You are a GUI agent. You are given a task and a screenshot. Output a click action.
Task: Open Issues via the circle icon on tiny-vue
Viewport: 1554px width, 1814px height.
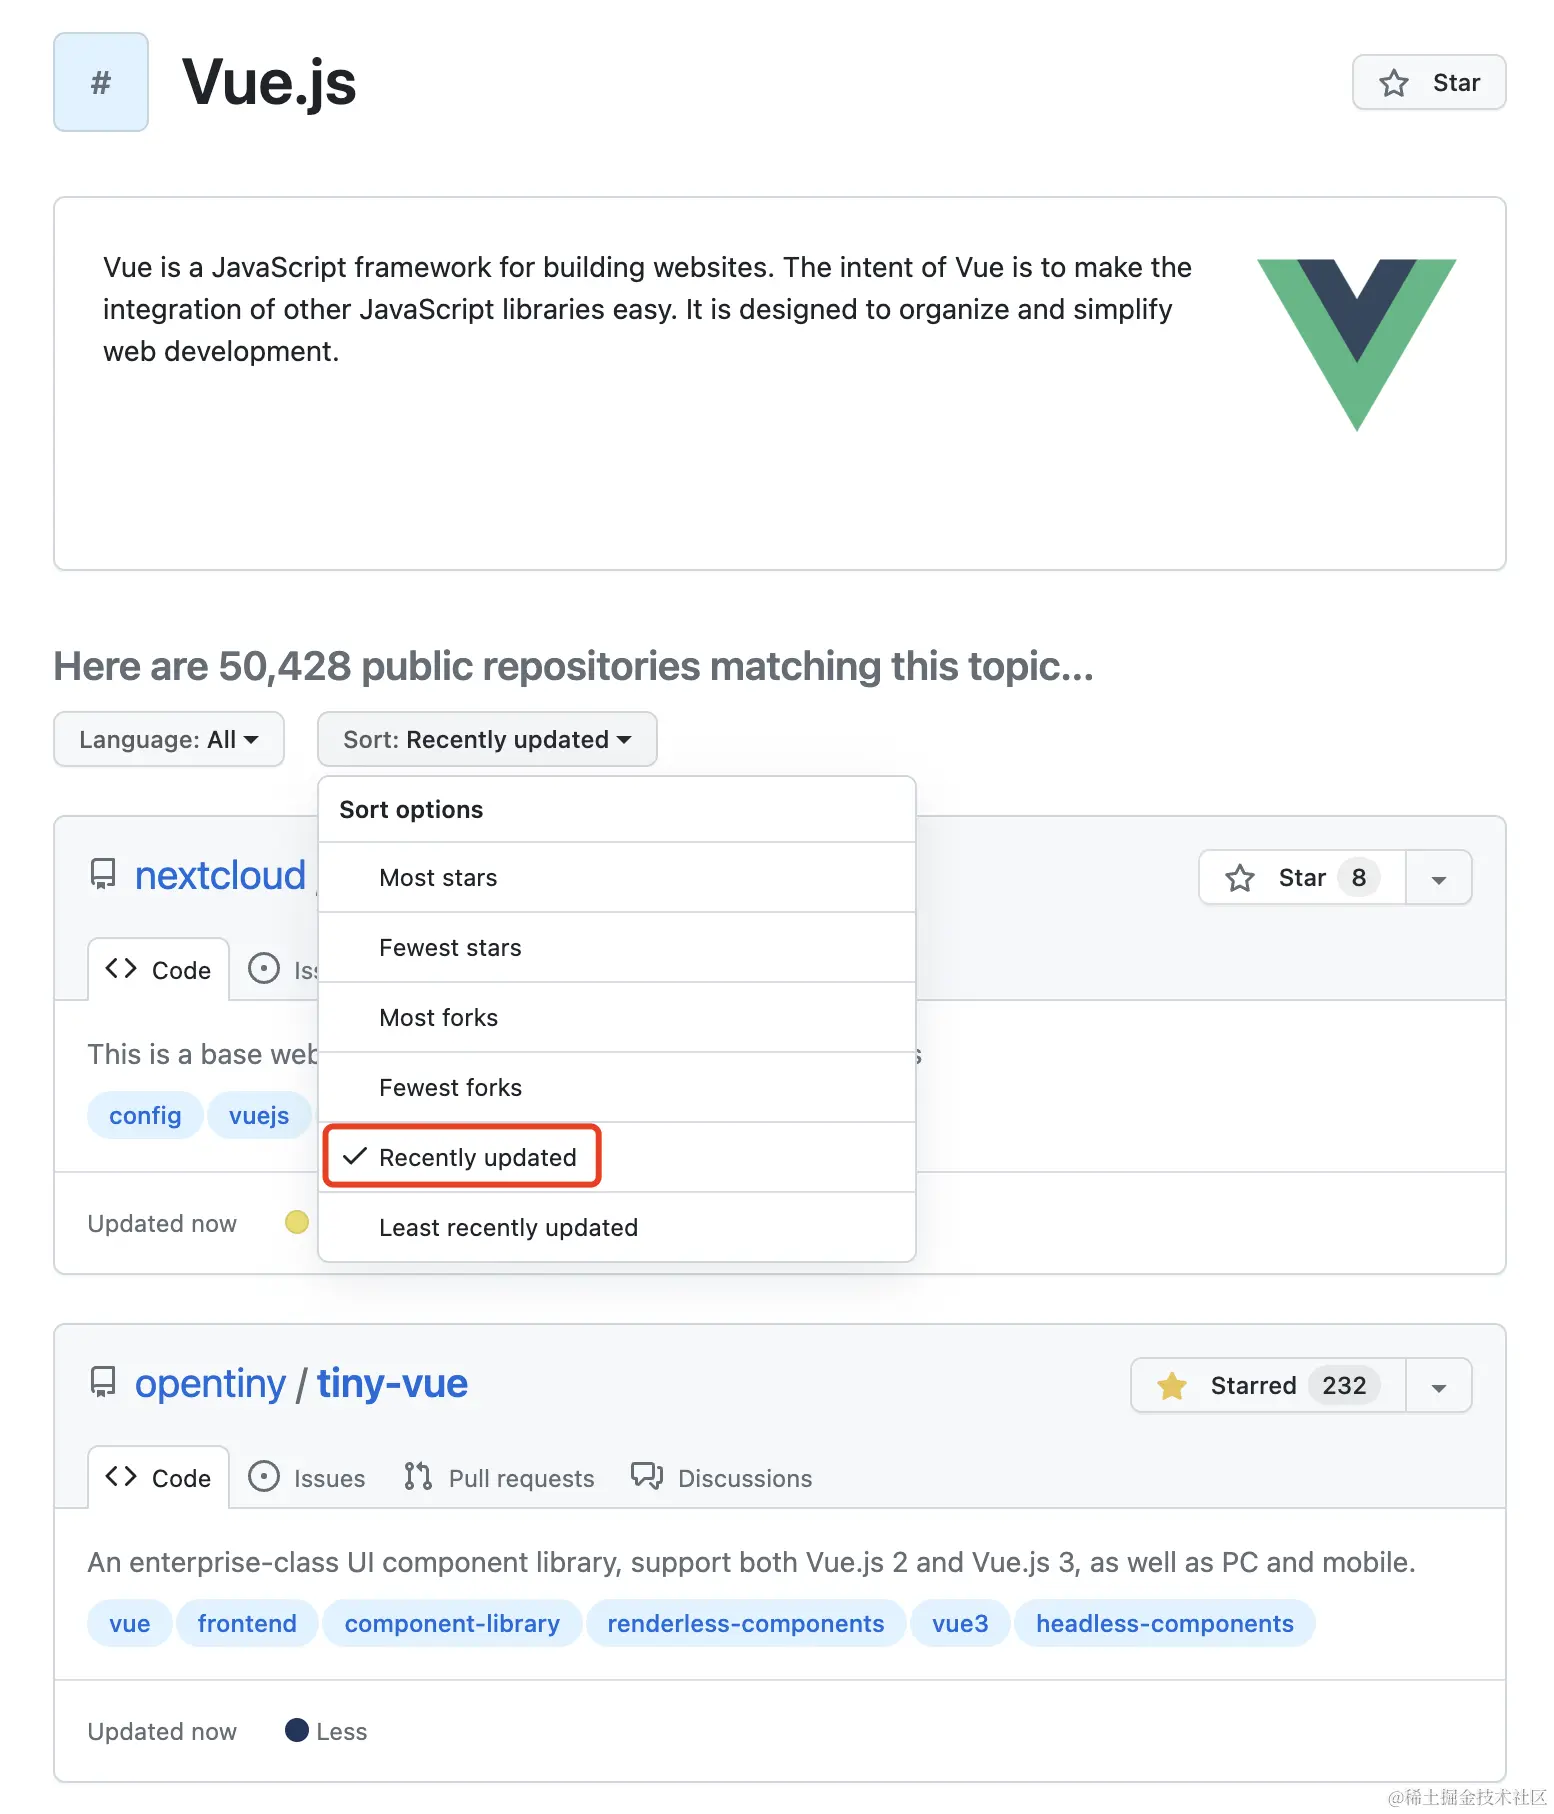263,1477
